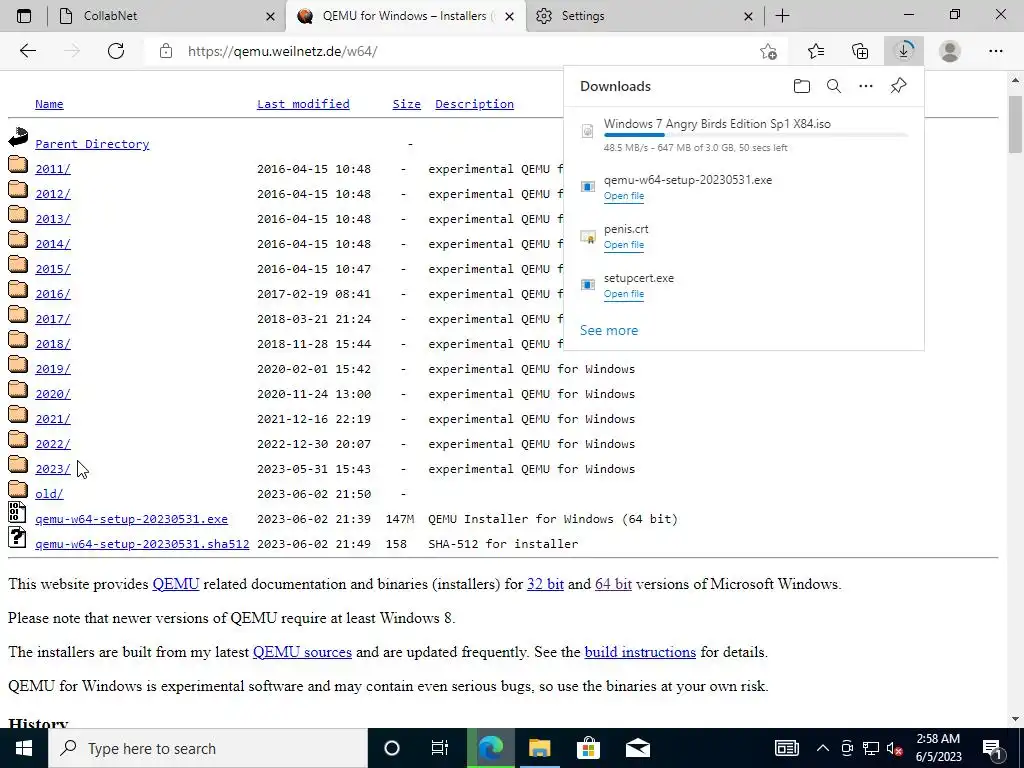The image size is (1024, 768).
Task: Open file for penis.crt download
Action: [624, 245]
